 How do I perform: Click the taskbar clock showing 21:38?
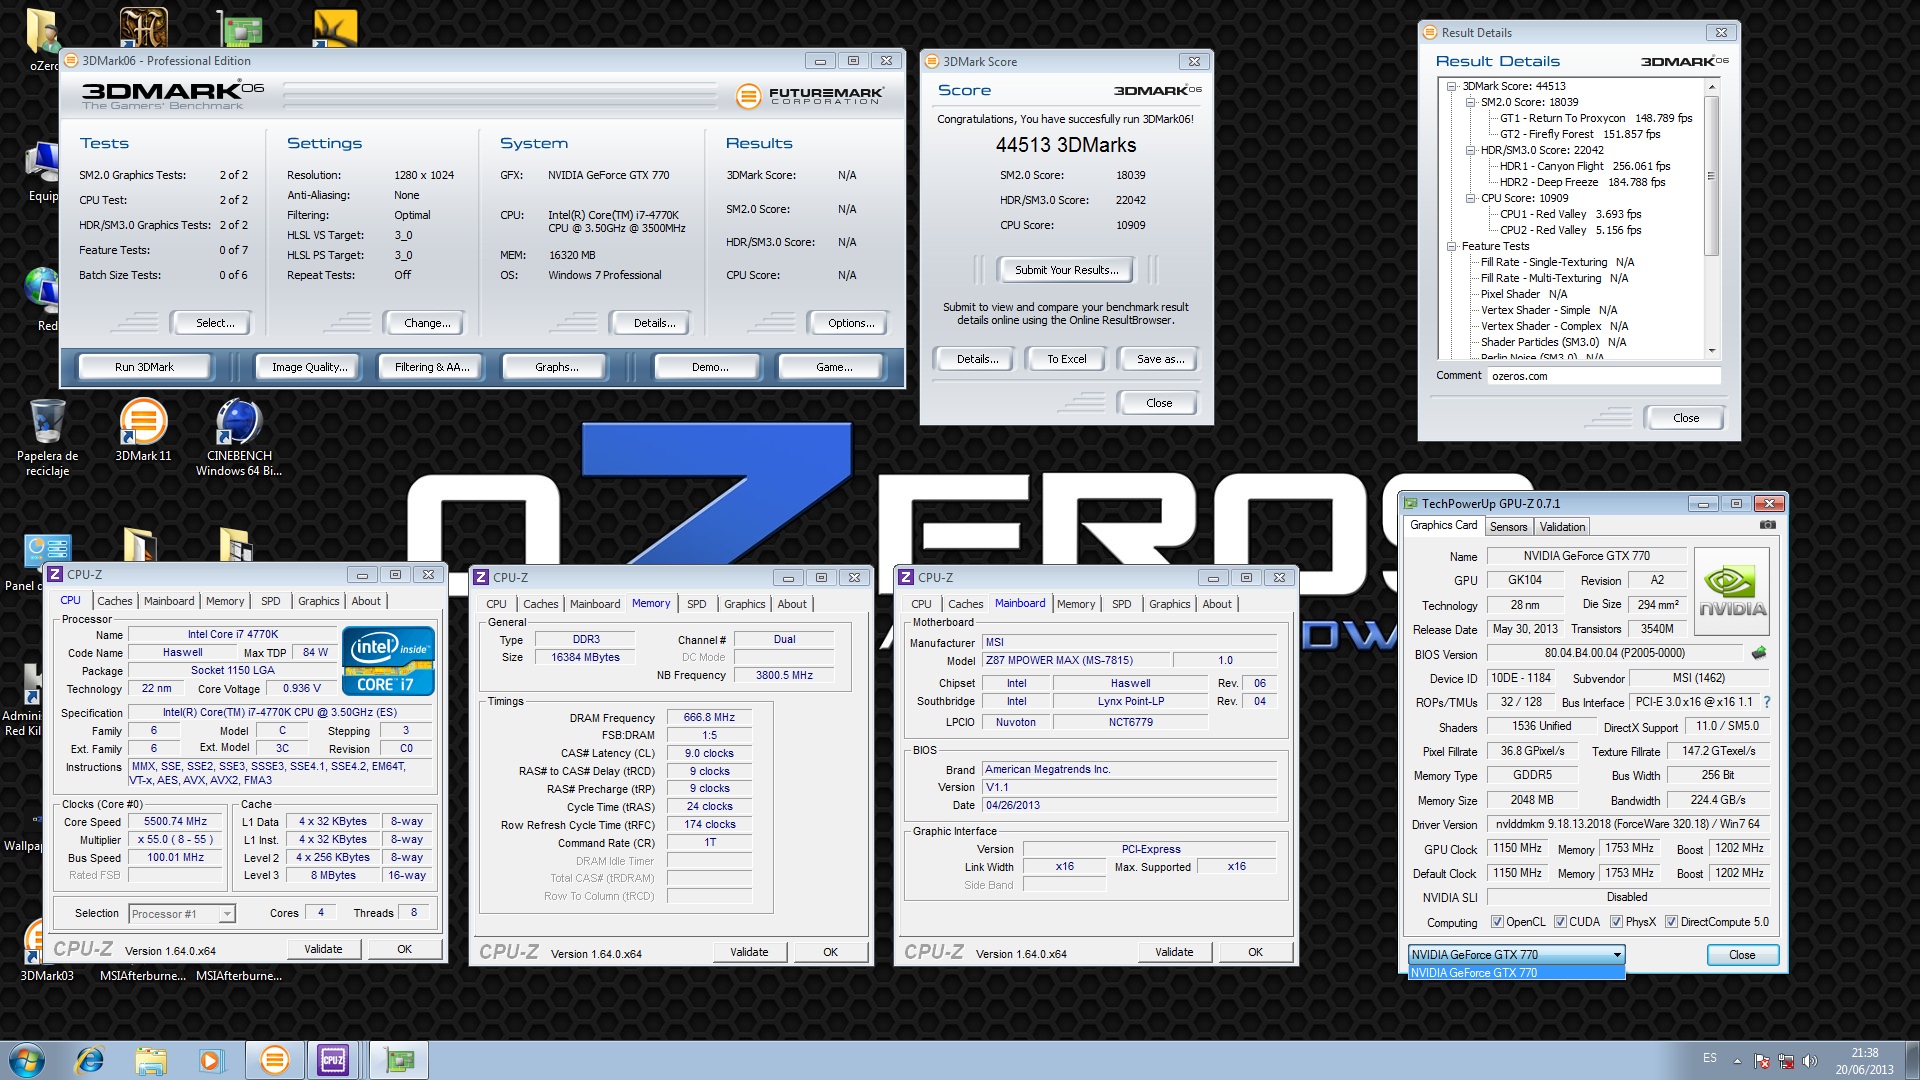(x=1864, y=1061)
